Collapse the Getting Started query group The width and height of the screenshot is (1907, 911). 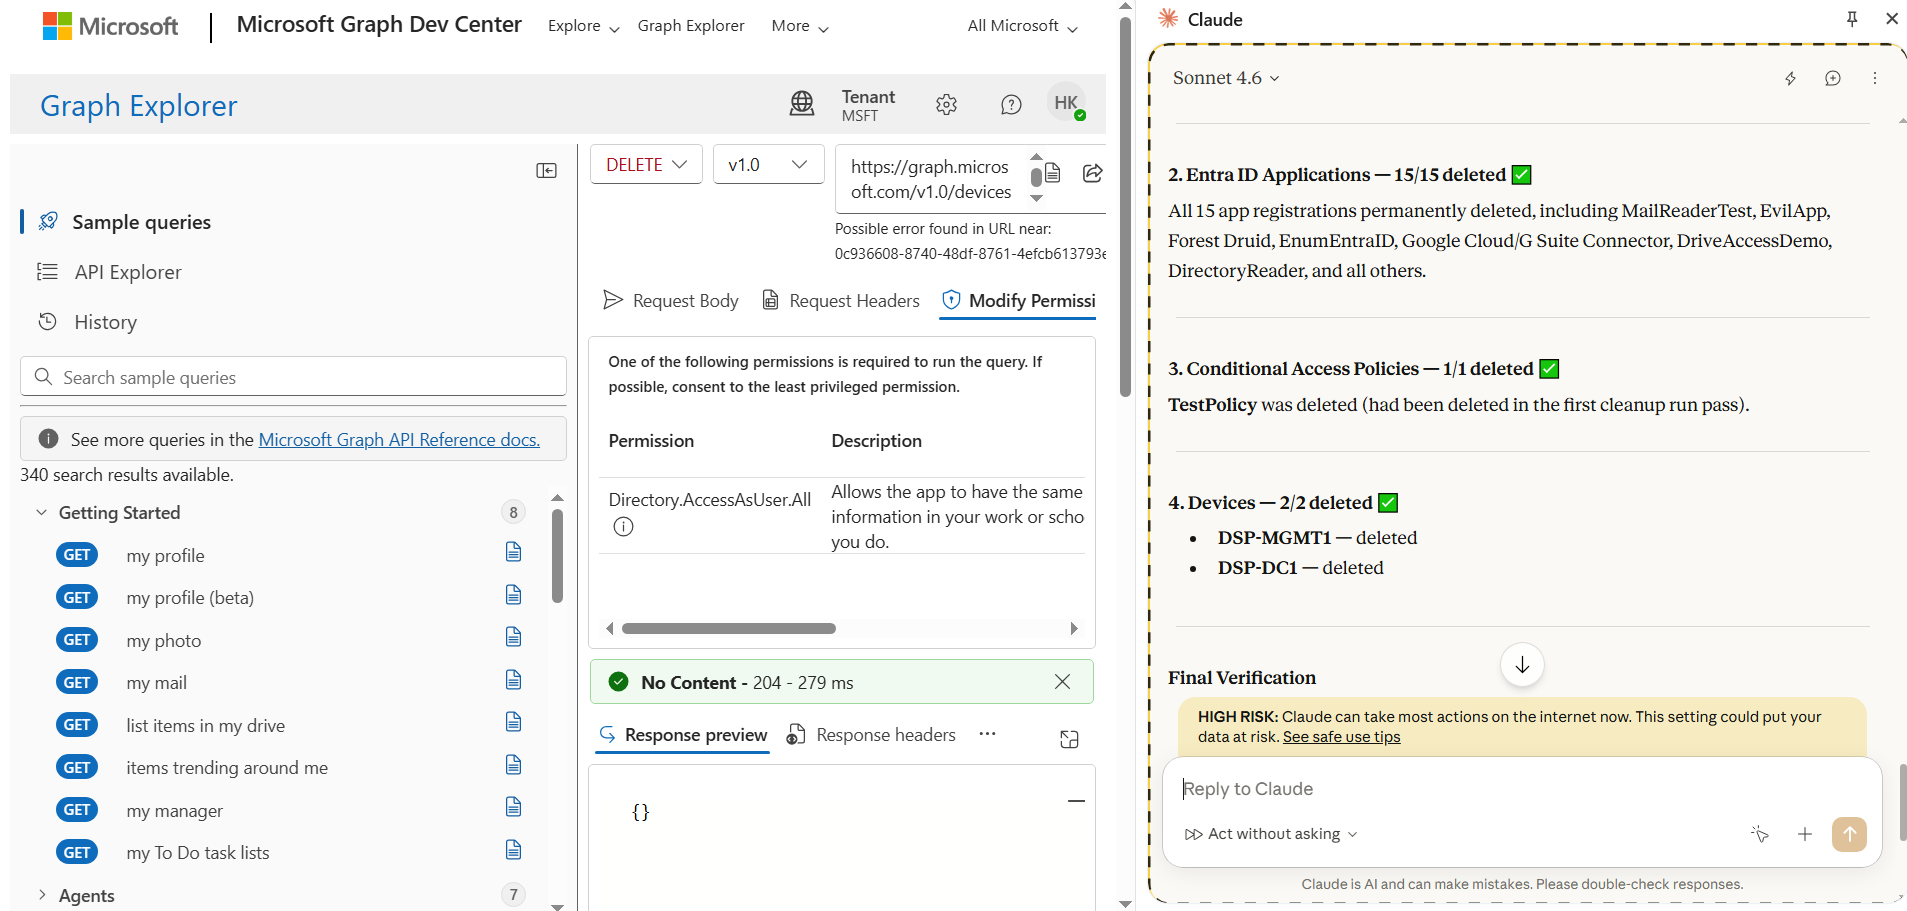click(41, 513)
